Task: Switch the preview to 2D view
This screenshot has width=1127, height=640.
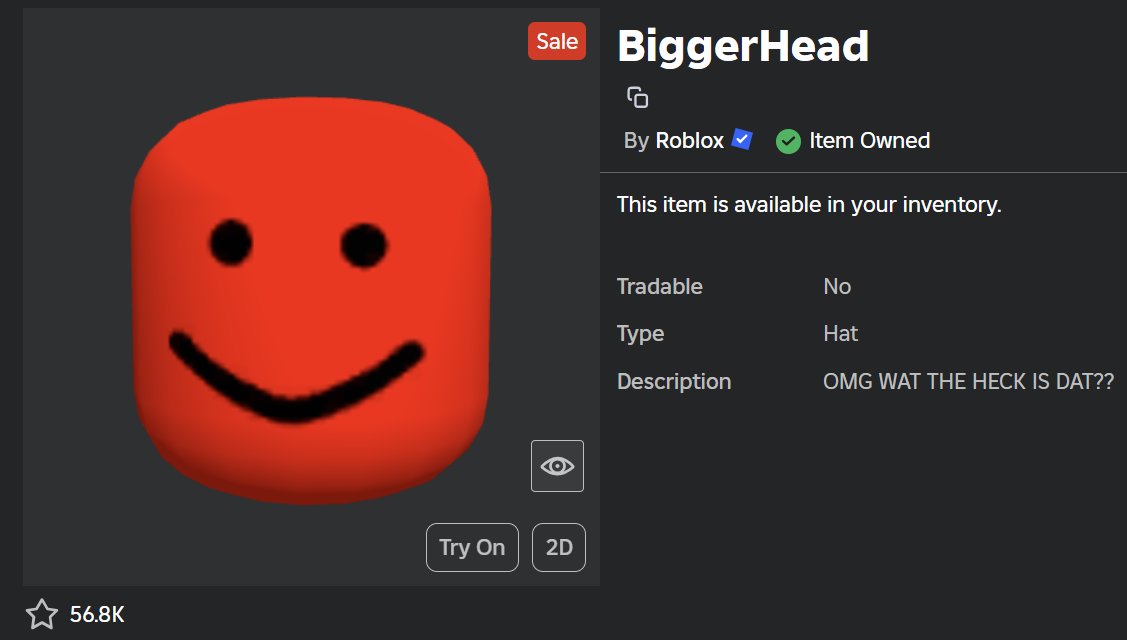Action: pos(558,547)
